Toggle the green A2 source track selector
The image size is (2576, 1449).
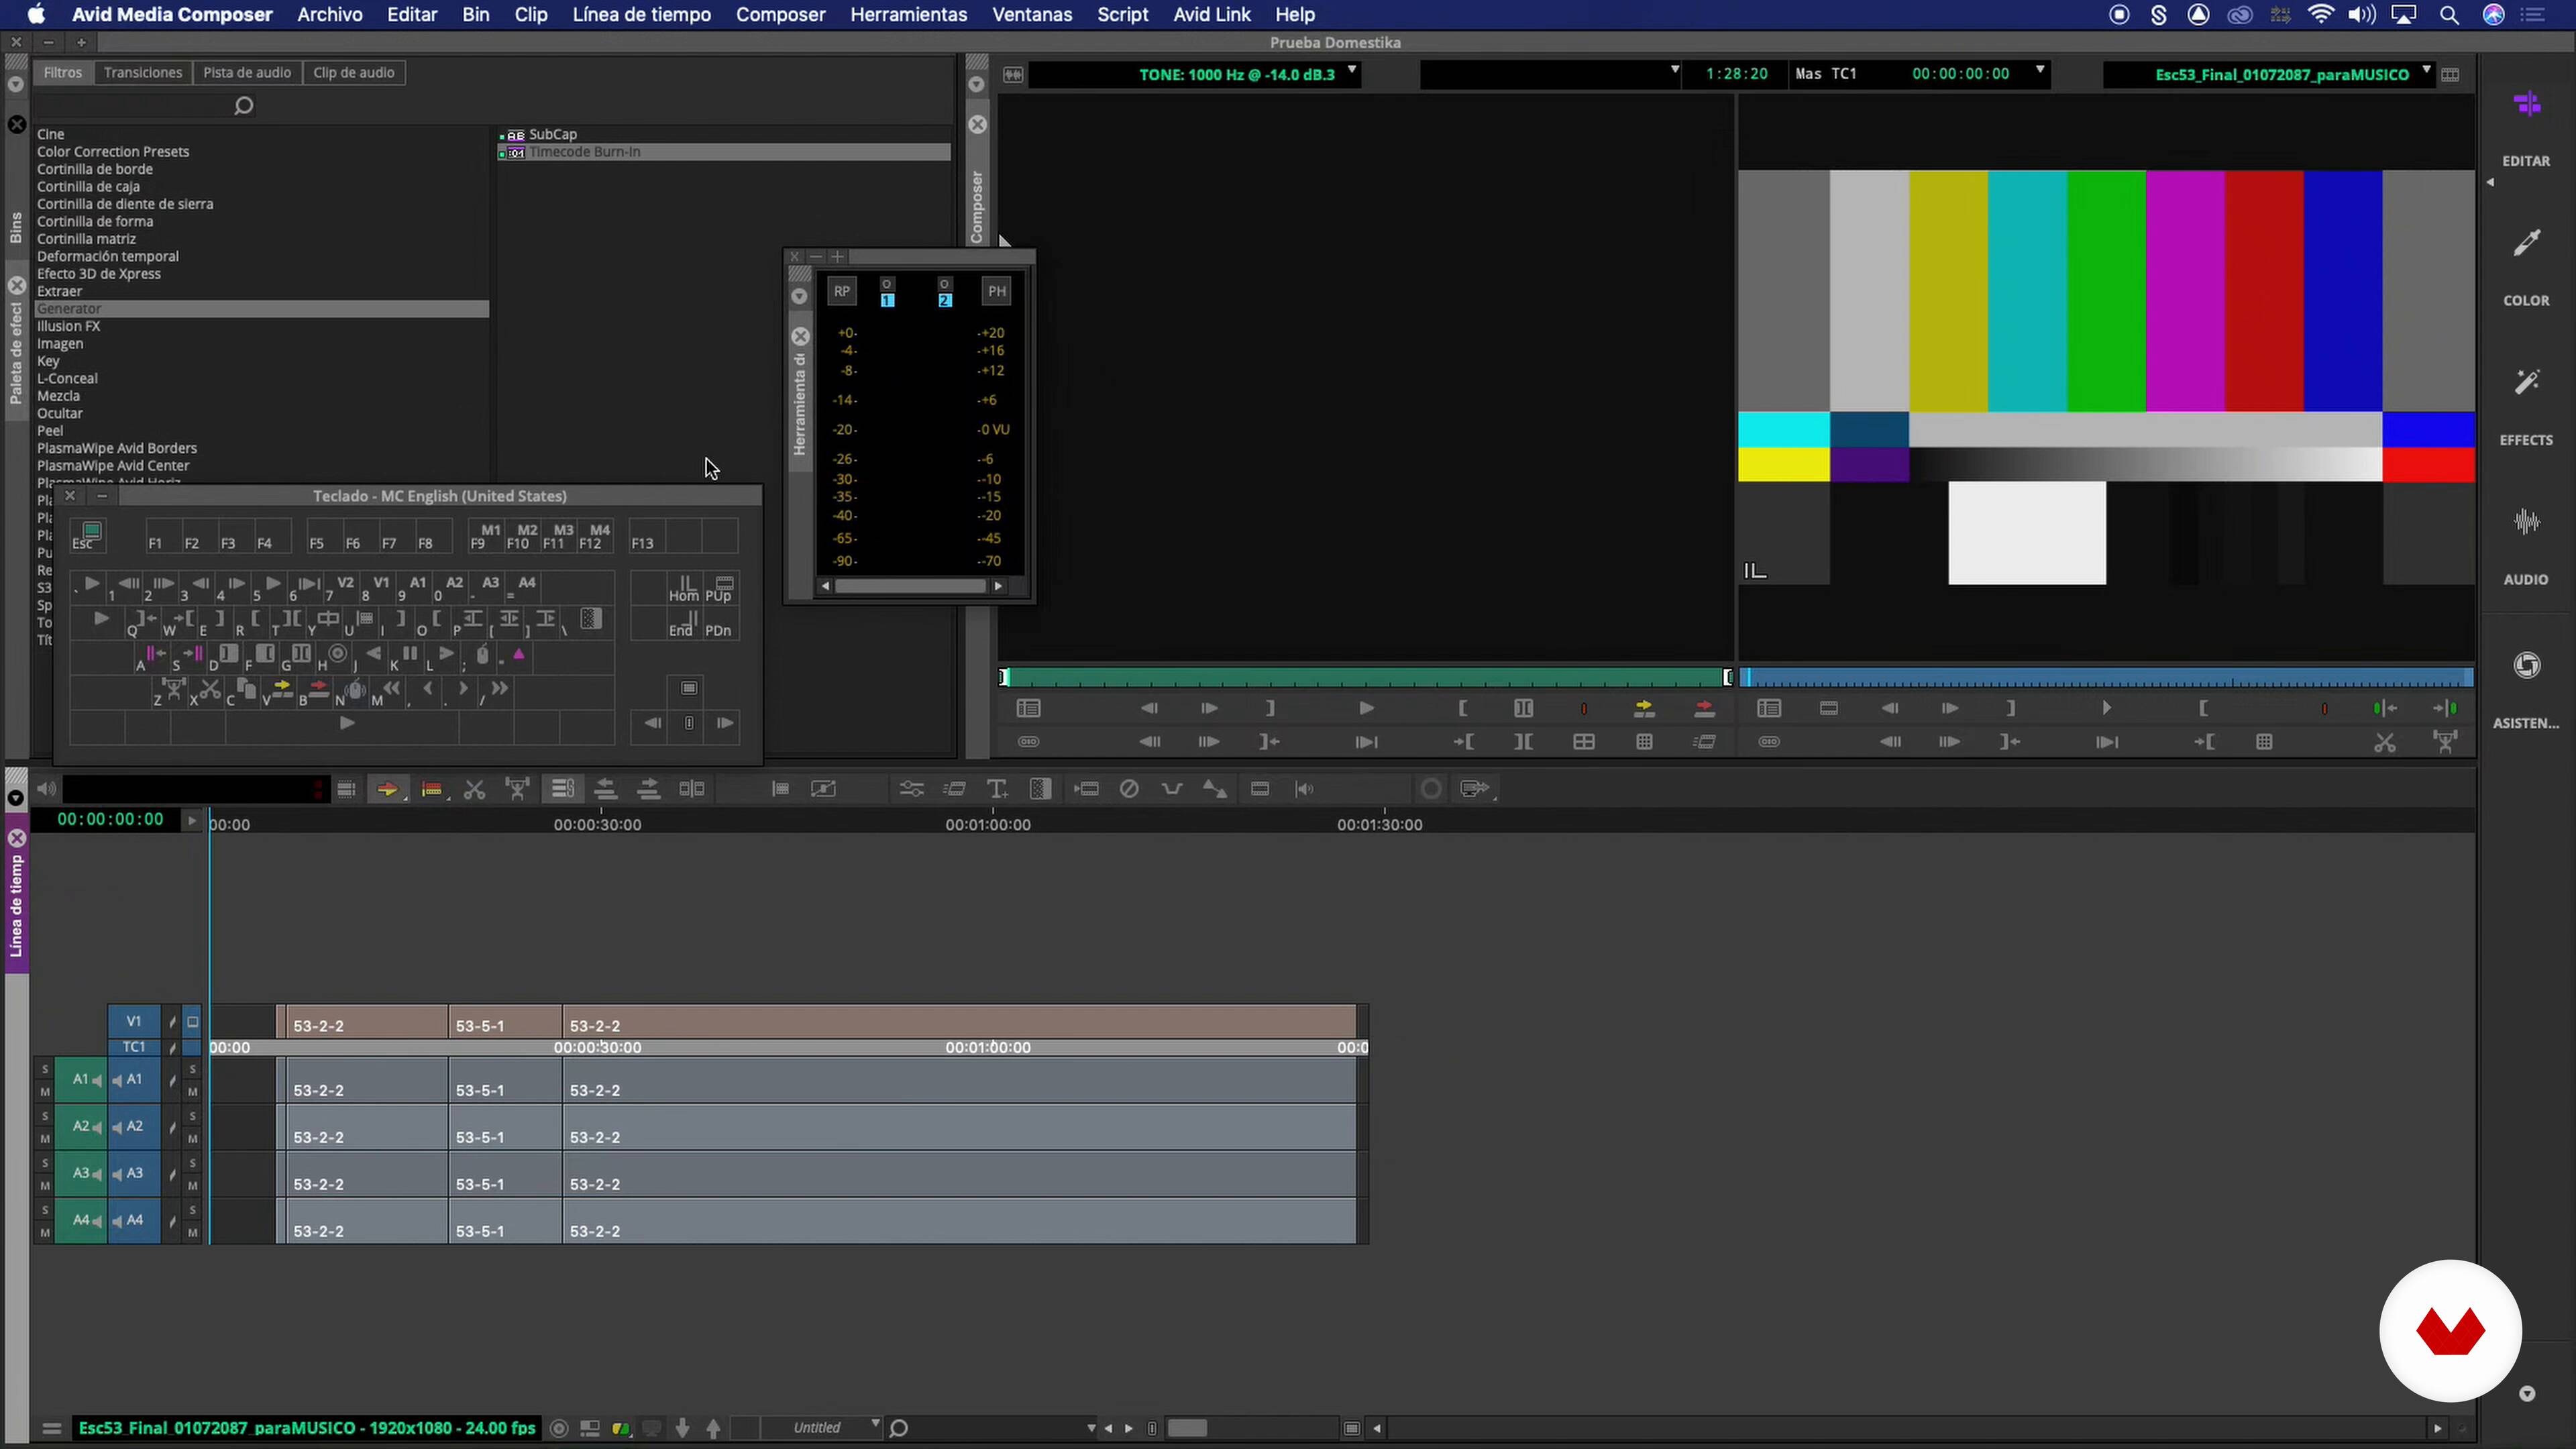(x=81, y=1127)
